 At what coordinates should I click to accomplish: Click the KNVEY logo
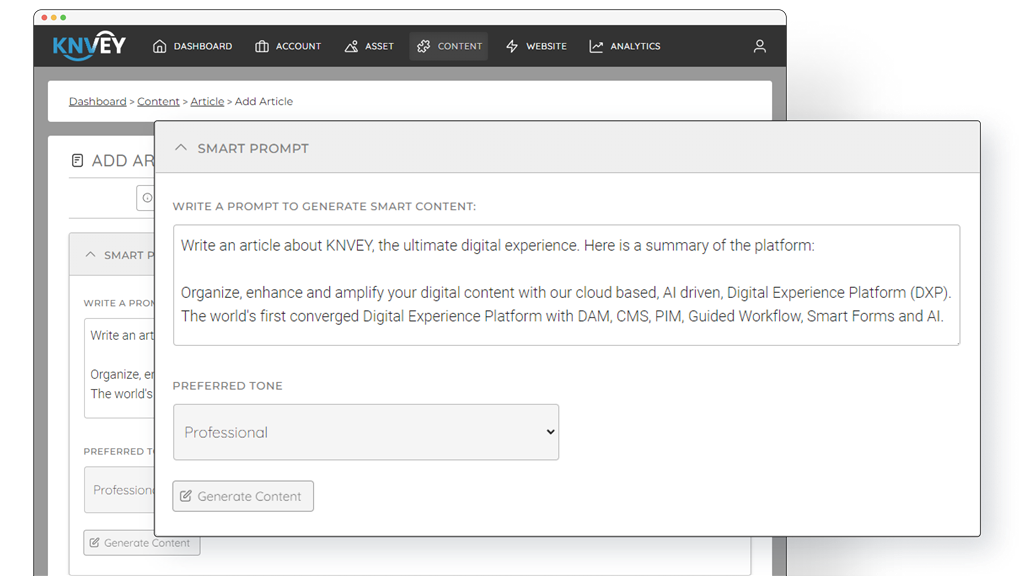[x=89, y=45]
